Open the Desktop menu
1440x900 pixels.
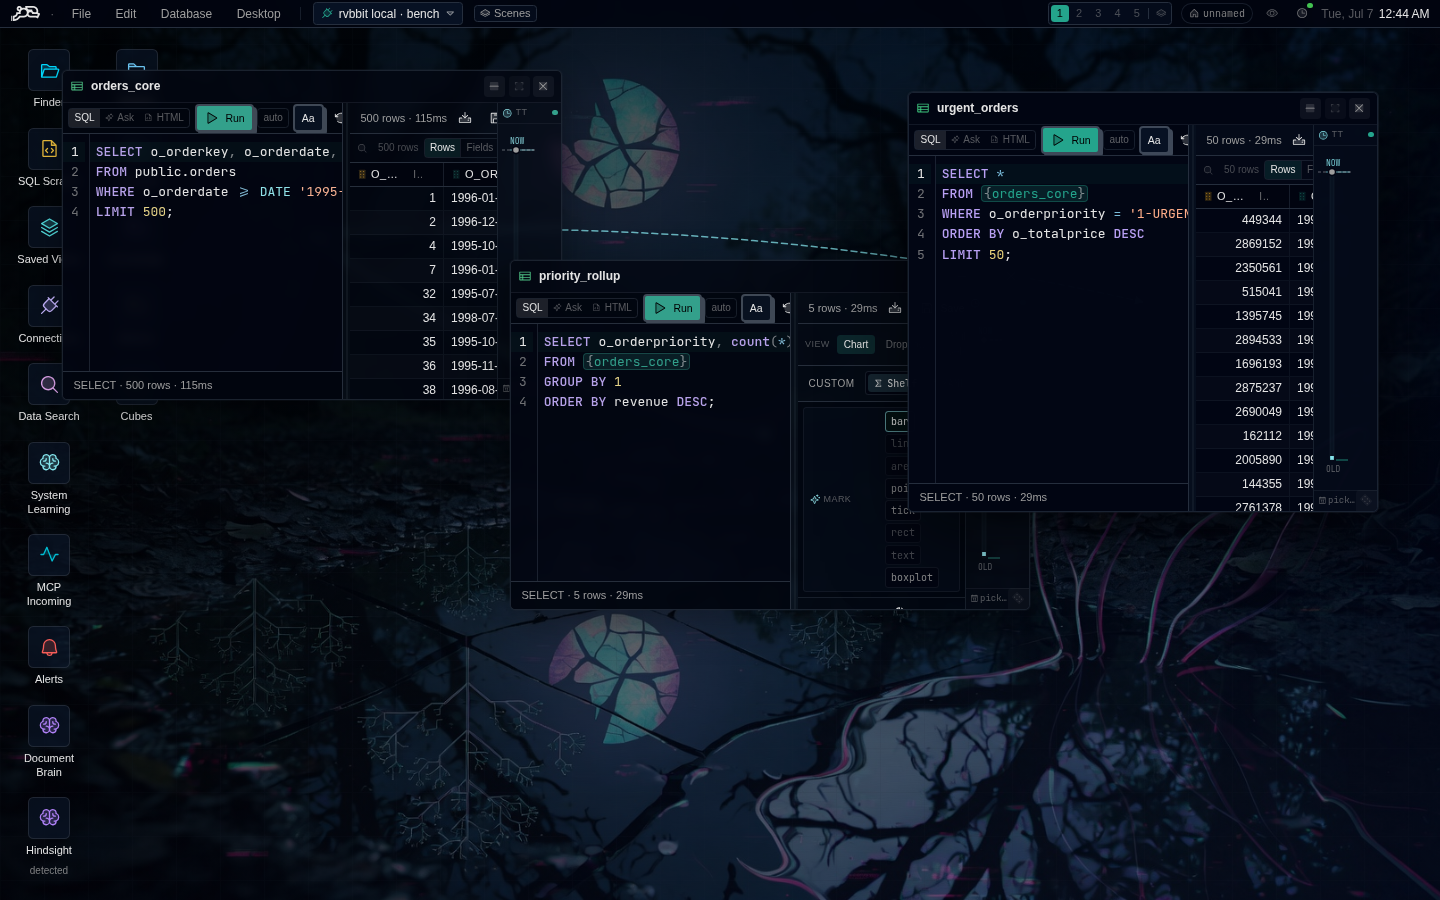tap(259, 13)
